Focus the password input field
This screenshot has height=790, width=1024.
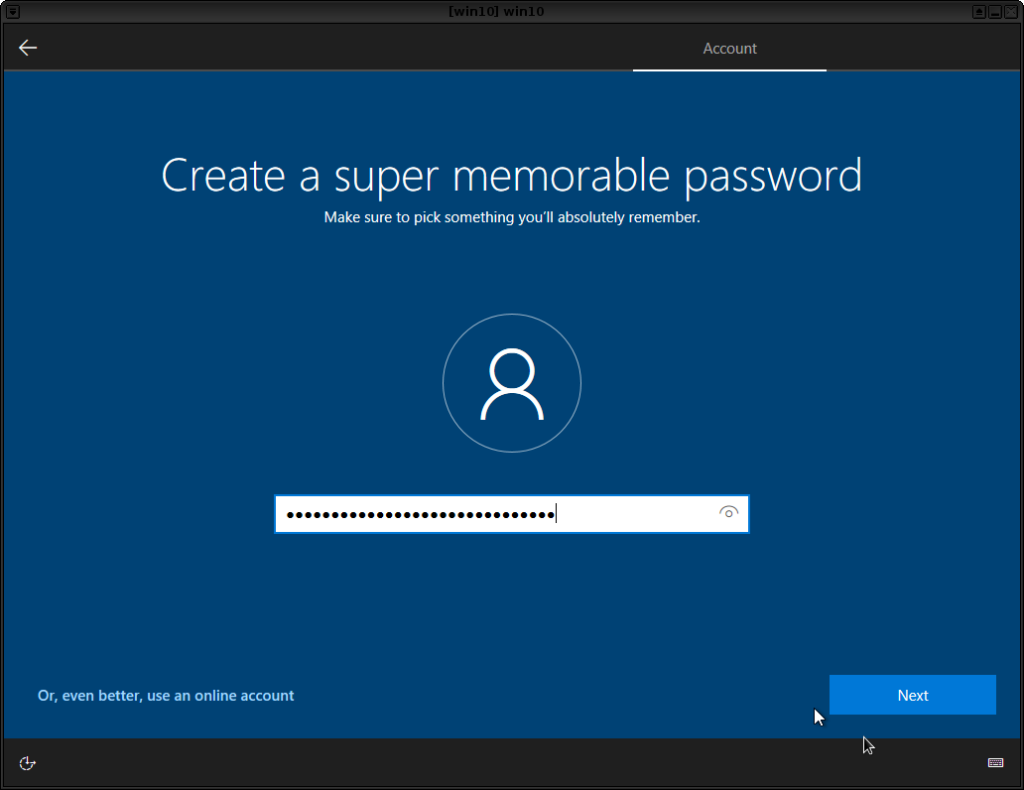511,514
